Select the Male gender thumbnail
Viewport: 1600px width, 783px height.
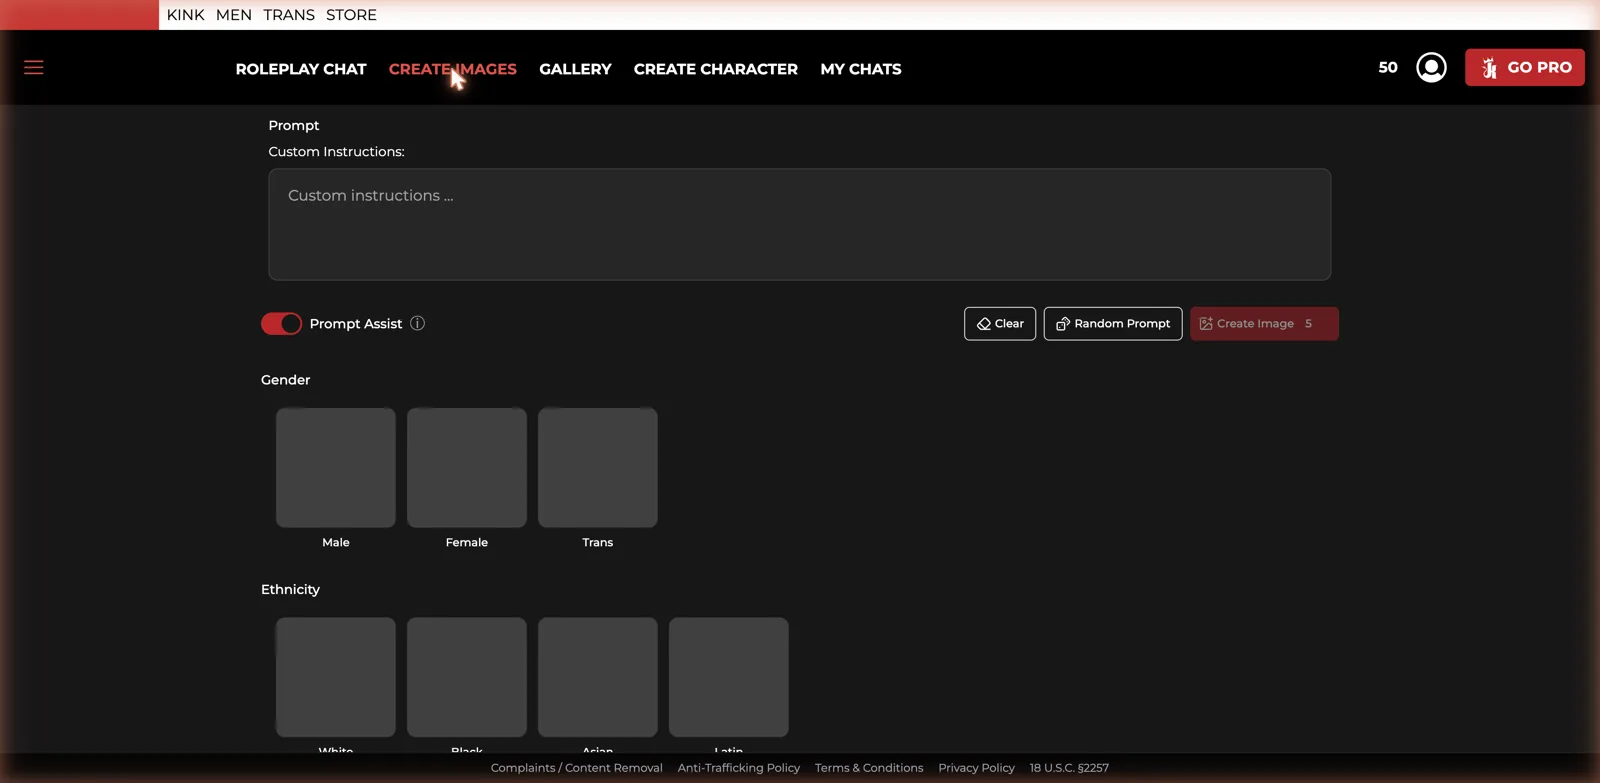[336, 467]
